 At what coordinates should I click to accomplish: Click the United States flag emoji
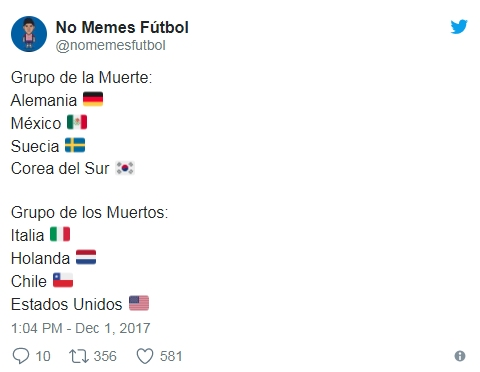pyautogui.click(x=139, y=303)
